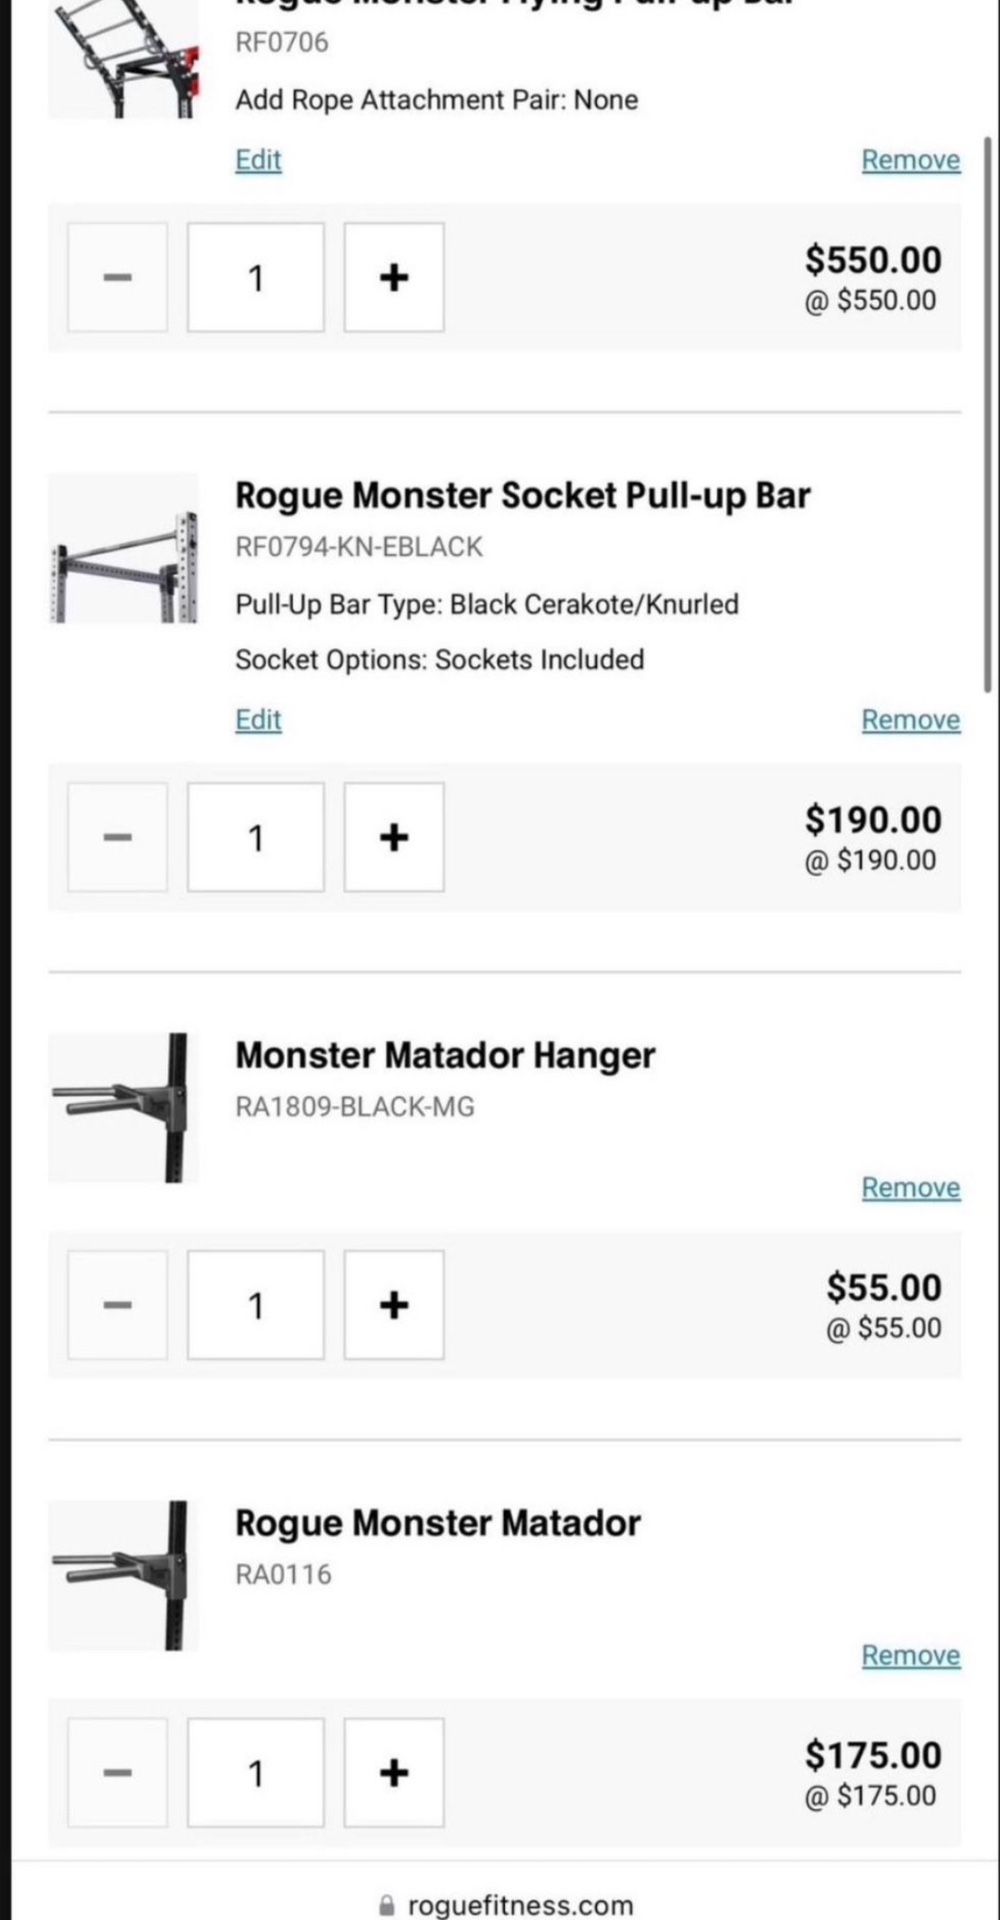Screen dimensions: 1000x1920
Task: Open the Monster Matador Hanger product image
Action: tap(123, 1108)
